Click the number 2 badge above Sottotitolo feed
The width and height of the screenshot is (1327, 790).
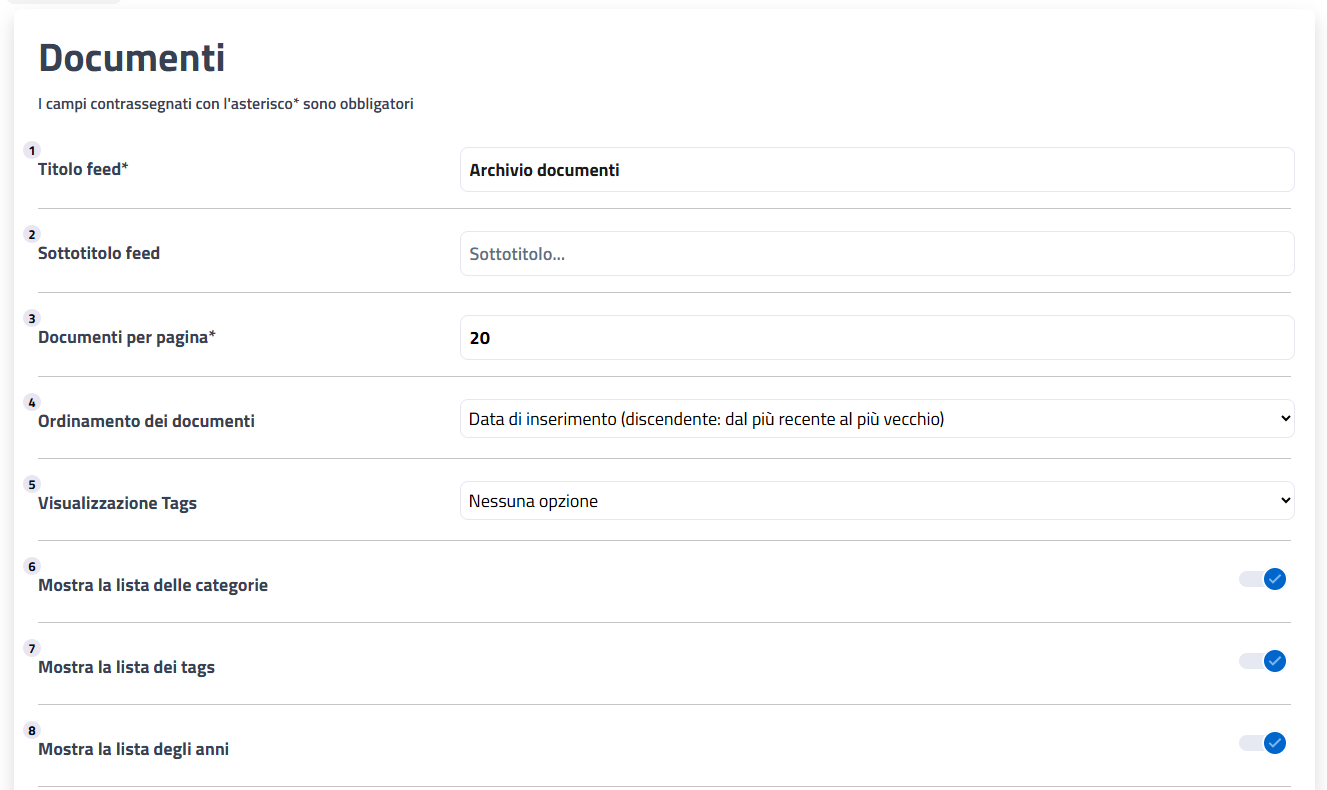[x=32, y=235]
